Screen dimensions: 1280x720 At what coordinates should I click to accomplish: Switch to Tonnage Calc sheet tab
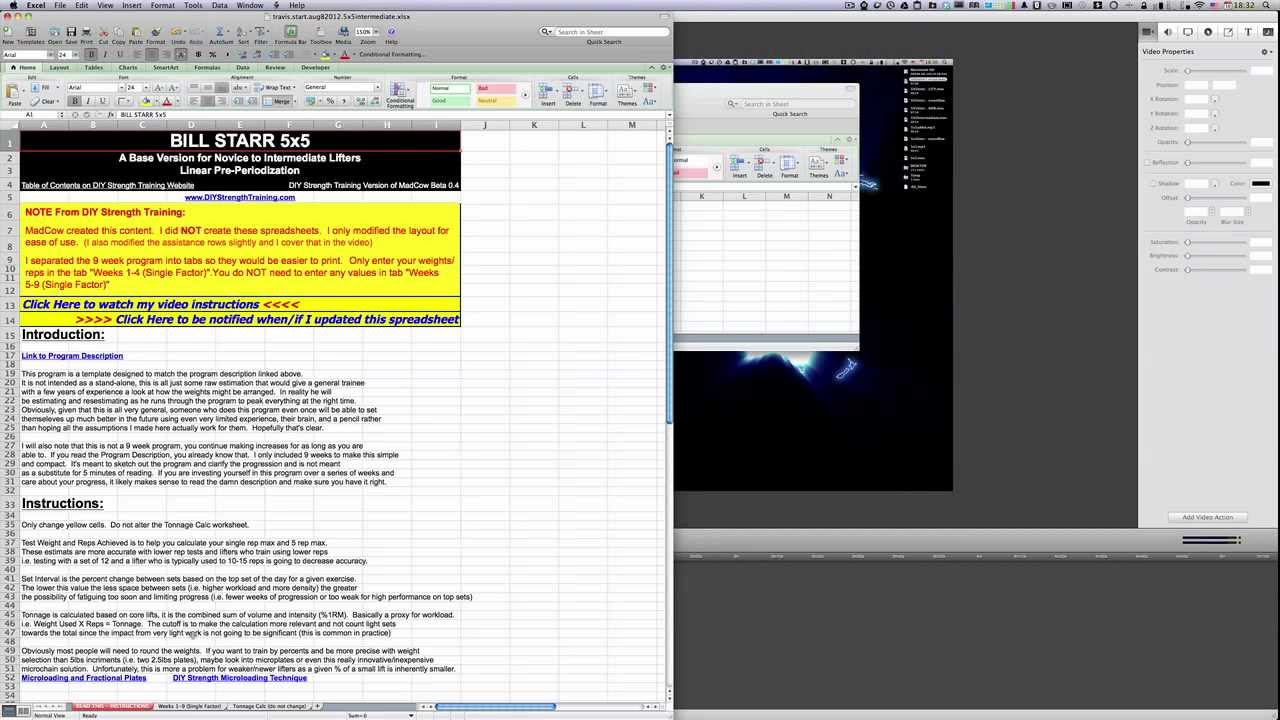point(269,706)
